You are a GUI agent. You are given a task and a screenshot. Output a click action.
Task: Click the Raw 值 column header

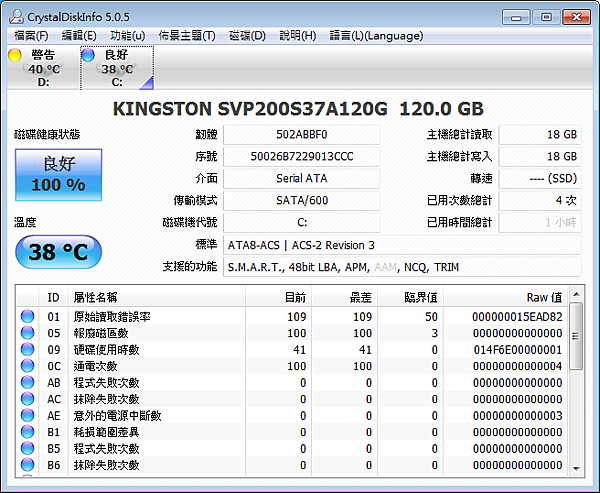pyautogui.click(x=506, y=297)
